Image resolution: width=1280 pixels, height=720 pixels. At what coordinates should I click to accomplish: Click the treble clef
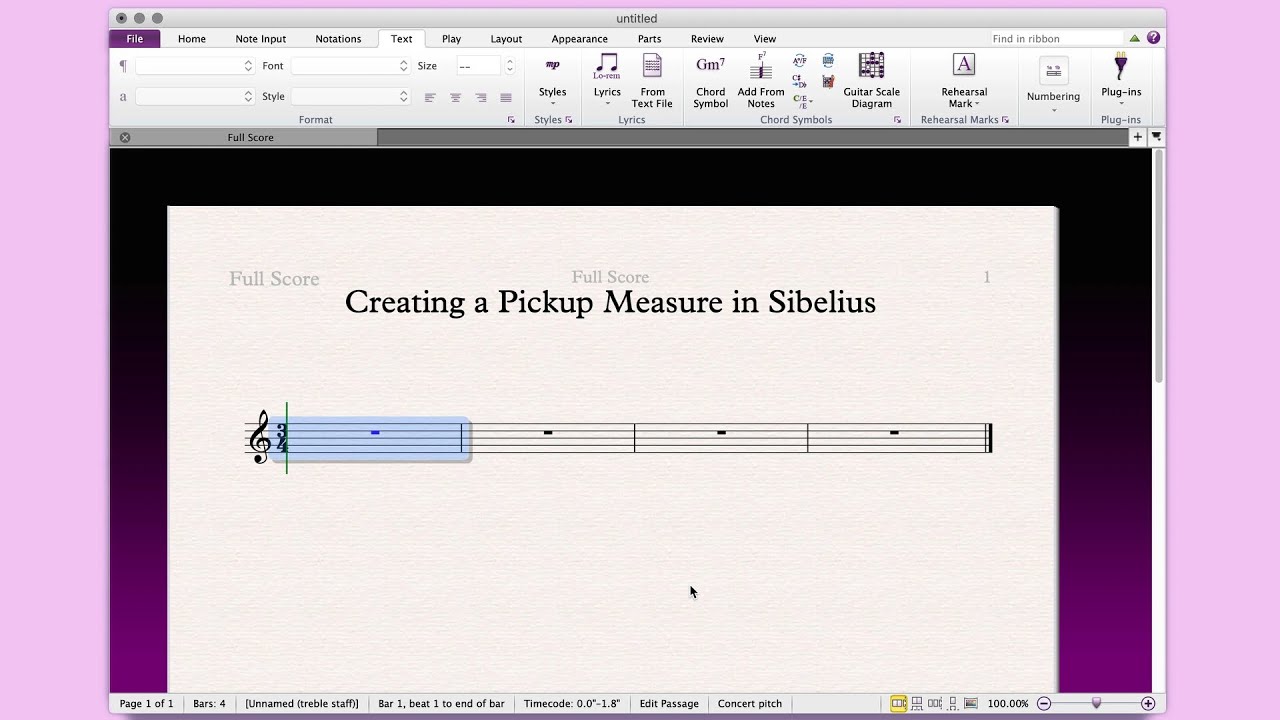click(x=260, y=437)
